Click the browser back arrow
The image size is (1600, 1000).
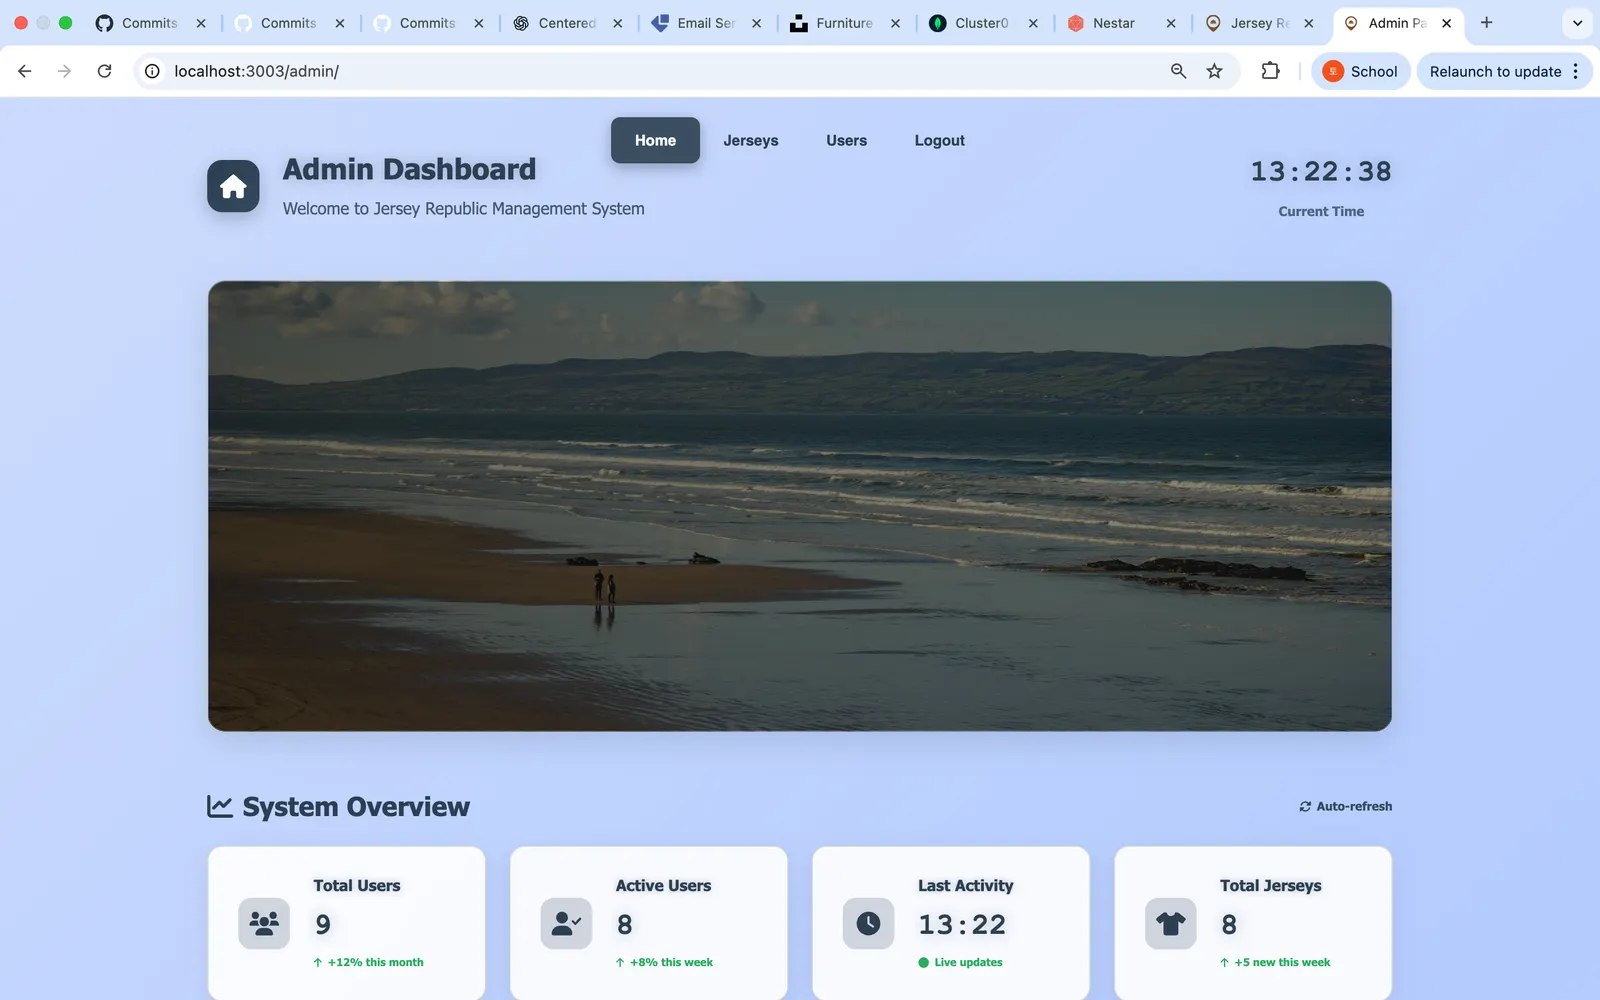(25, 71)
